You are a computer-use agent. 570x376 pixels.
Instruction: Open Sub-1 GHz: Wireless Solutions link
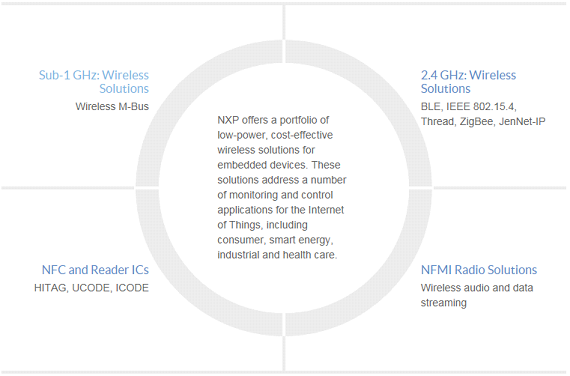(94, 82)
